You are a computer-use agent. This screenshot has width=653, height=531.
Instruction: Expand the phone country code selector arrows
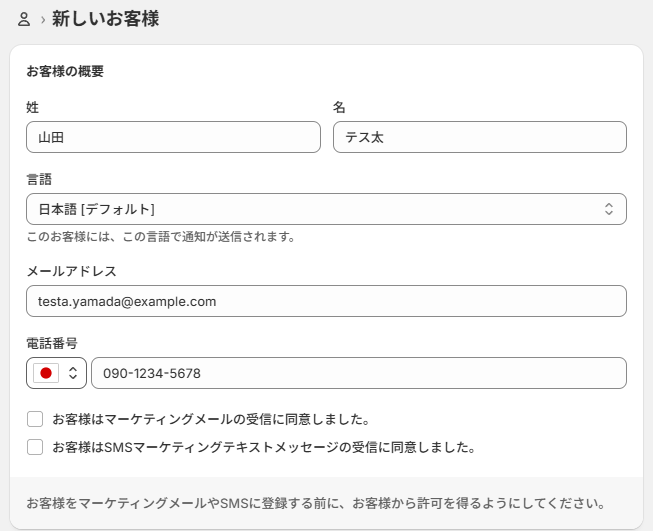(x=72, y=373)
